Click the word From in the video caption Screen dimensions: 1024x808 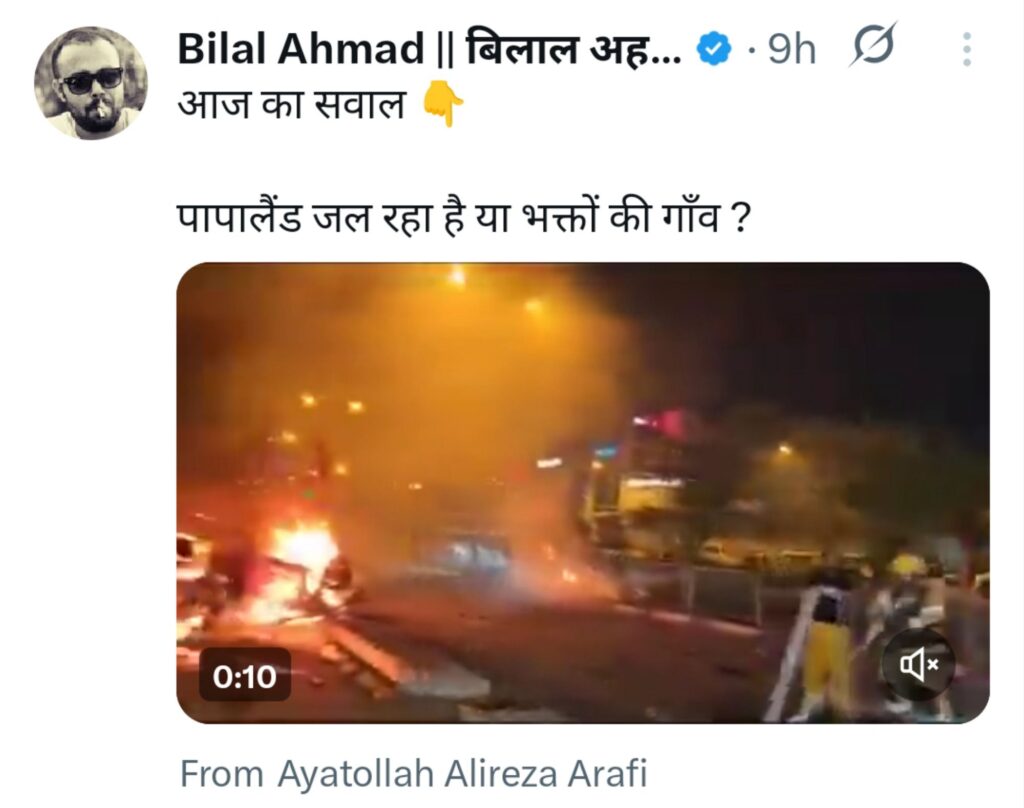pyautogui.click(x=222, y=774)
